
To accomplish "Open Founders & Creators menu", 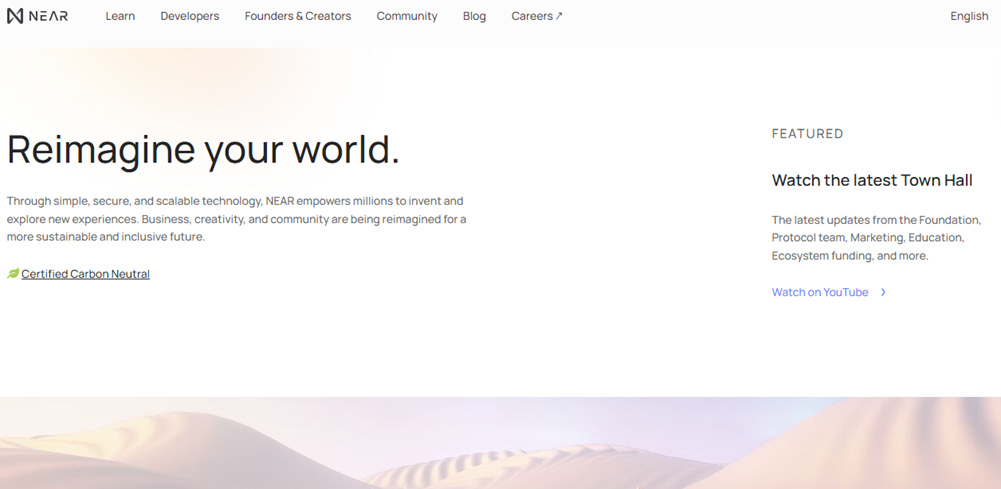I will 297,16.
